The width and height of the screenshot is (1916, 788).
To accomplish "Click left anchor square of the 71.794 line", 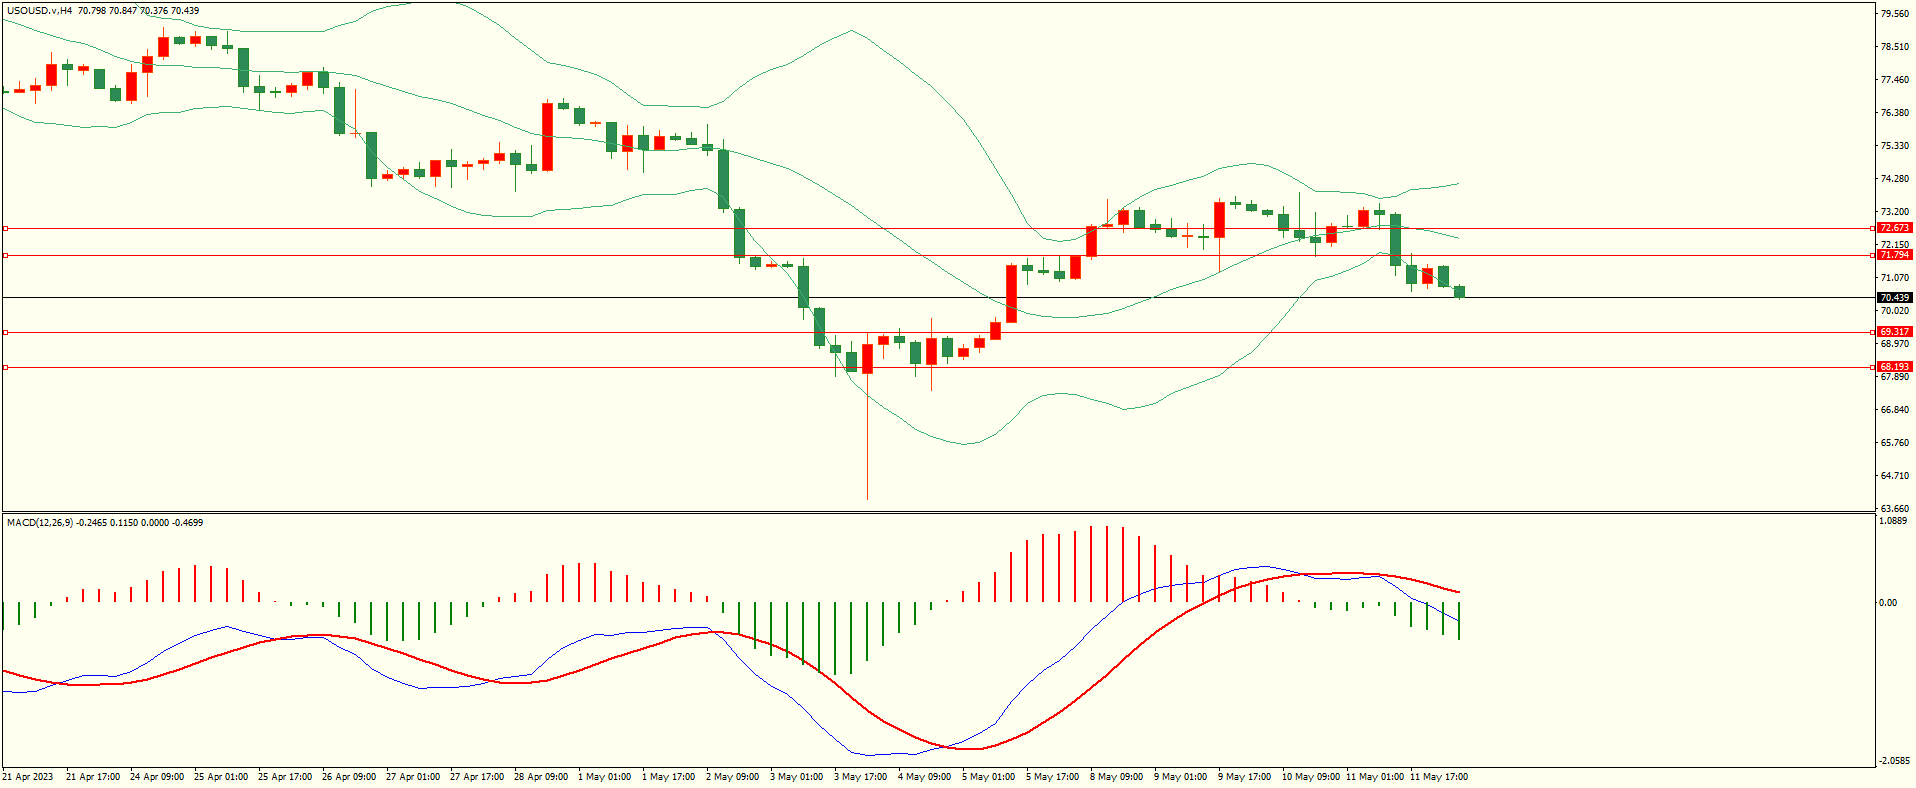I will [5, 255].
